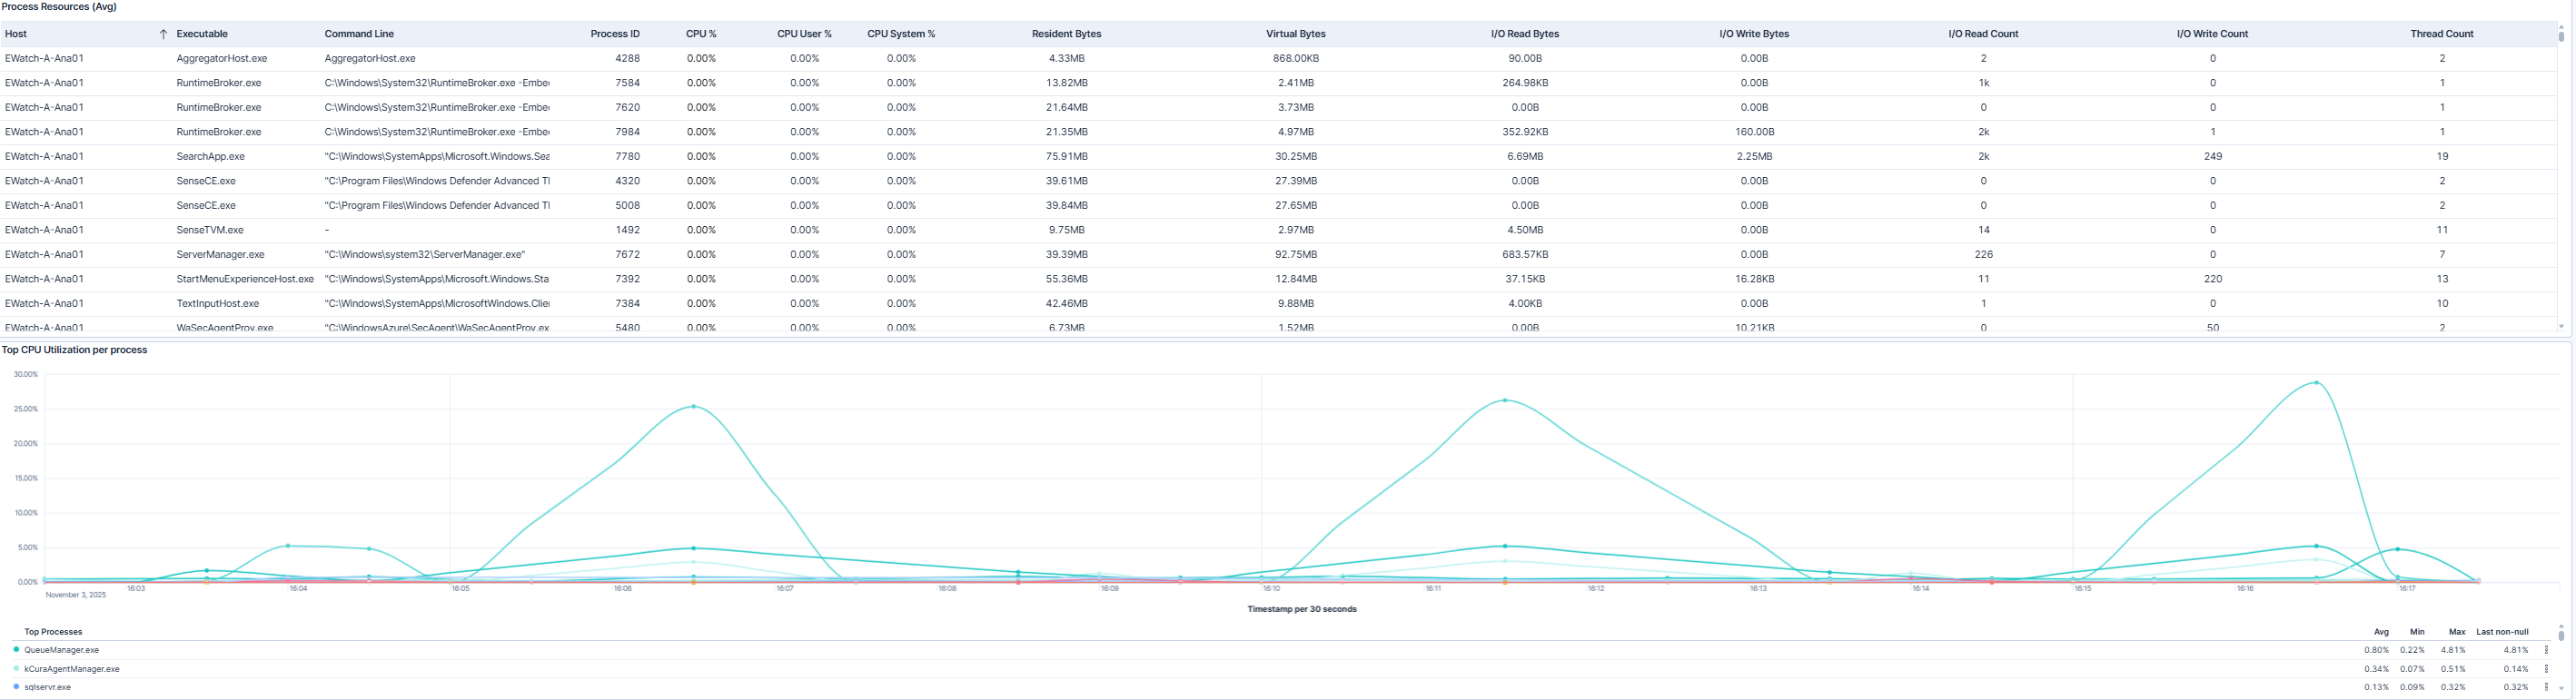Click the 4.81% Max value for QueueManager.exe
The width and height of the screenshot is (2576, 700).
[2453, 650]
